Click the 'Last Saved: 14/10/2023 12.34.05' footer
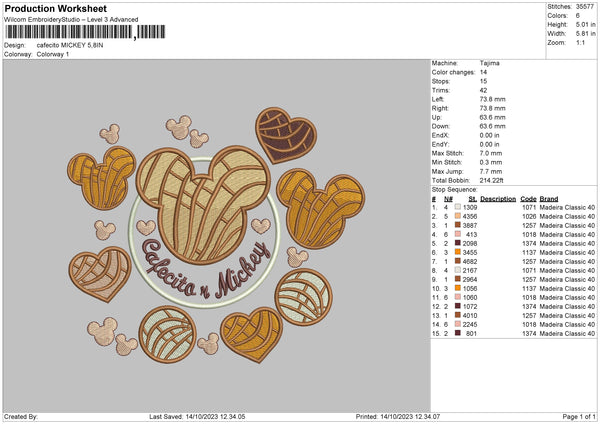This screenshot has width=600, height=424. coord(197,416)
